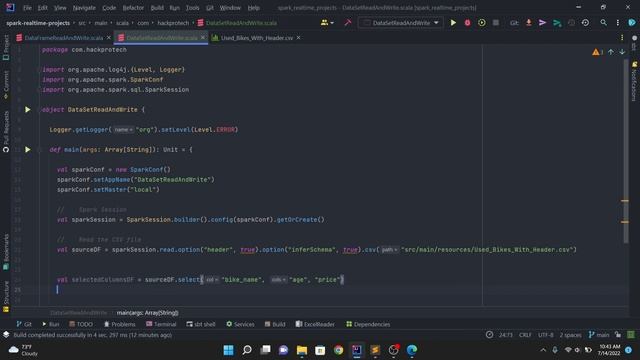
Task: Open the Dependencies tool window
Action: [368, 324]
